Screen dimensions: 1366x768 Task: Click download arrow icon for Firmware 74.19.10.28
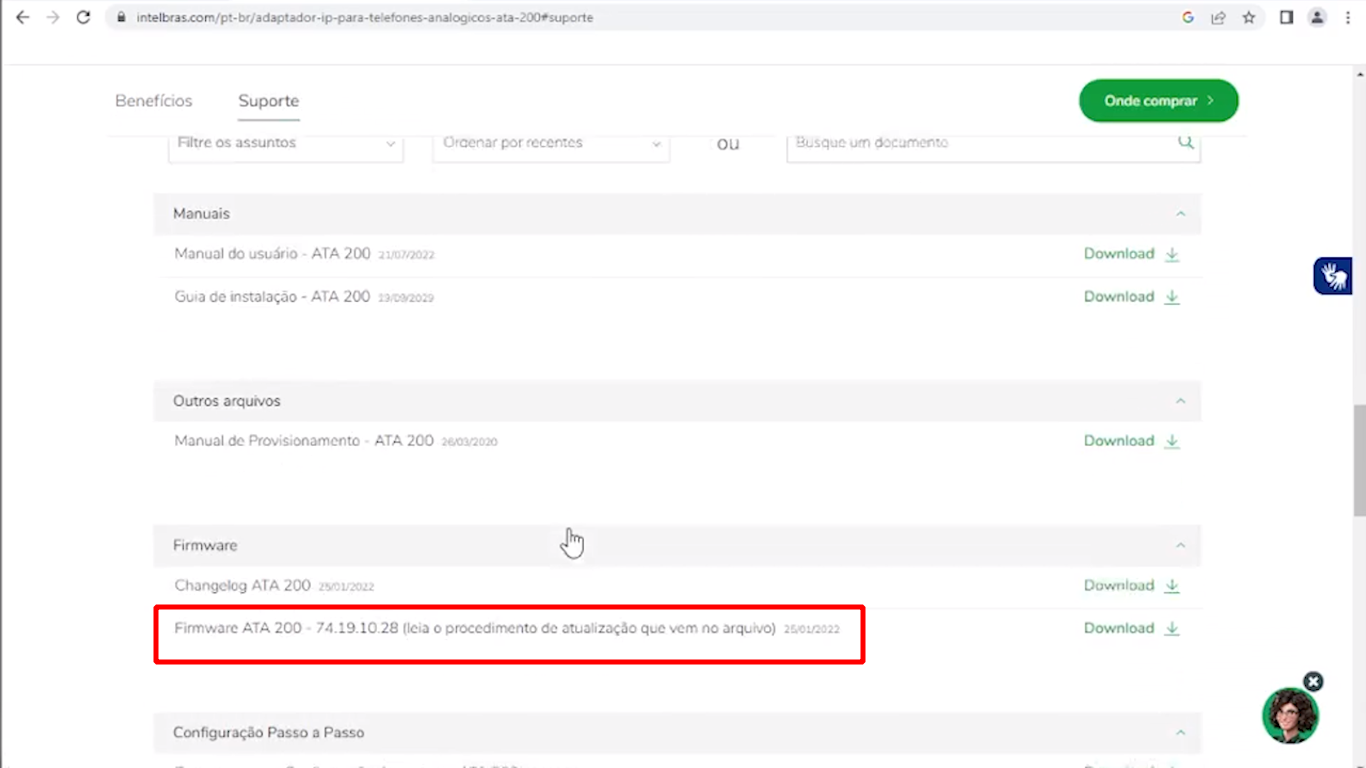[1172, 629]
